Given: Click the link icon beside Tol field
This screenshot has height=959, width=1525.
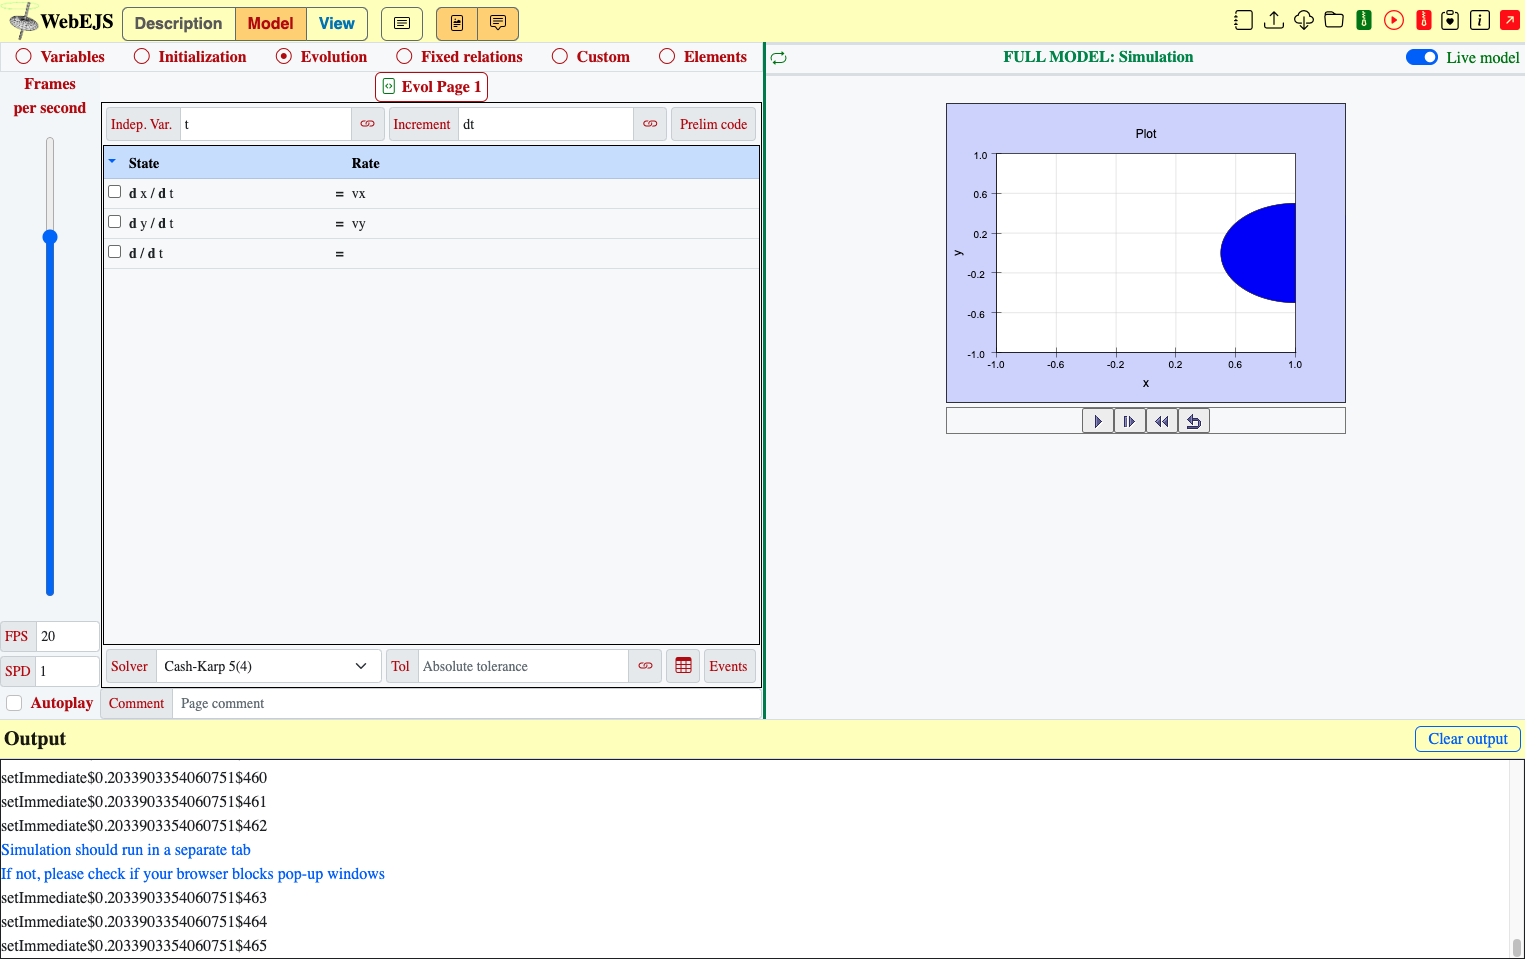Looking at the screenshot, I should tap(645, 666).
